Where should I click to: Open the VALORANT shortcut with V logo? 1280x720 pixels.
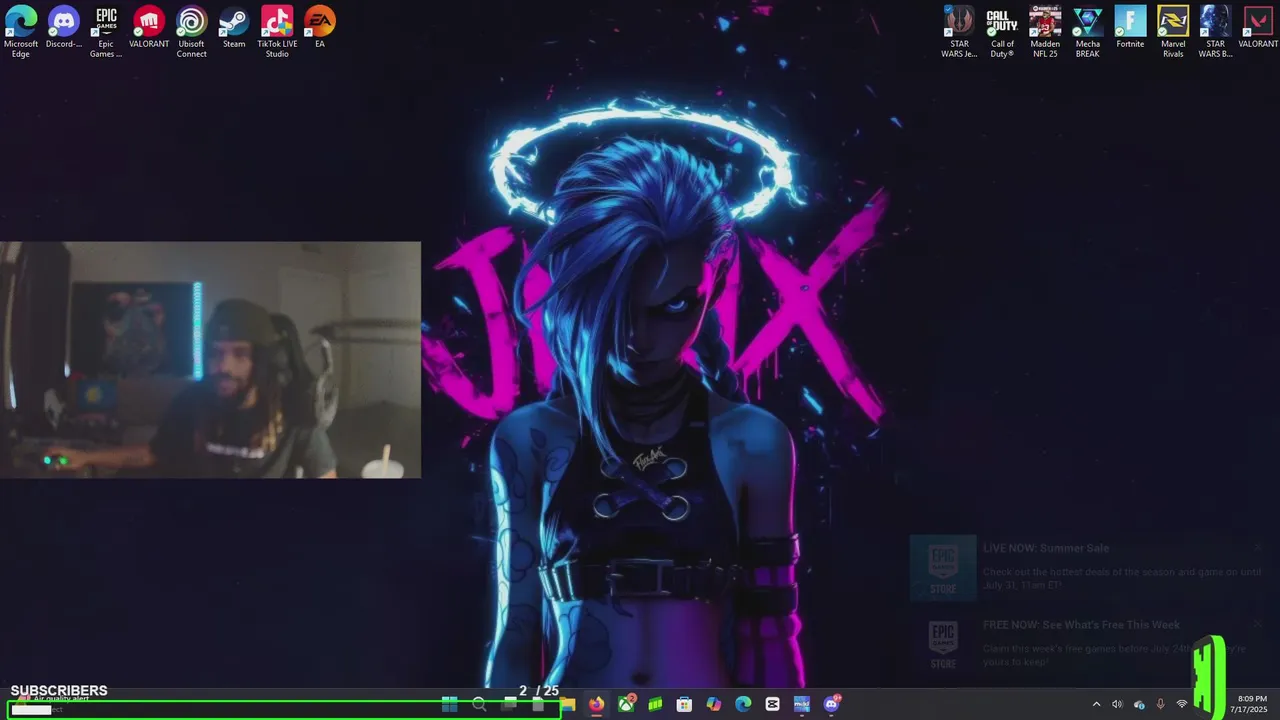click(1258, 28)
